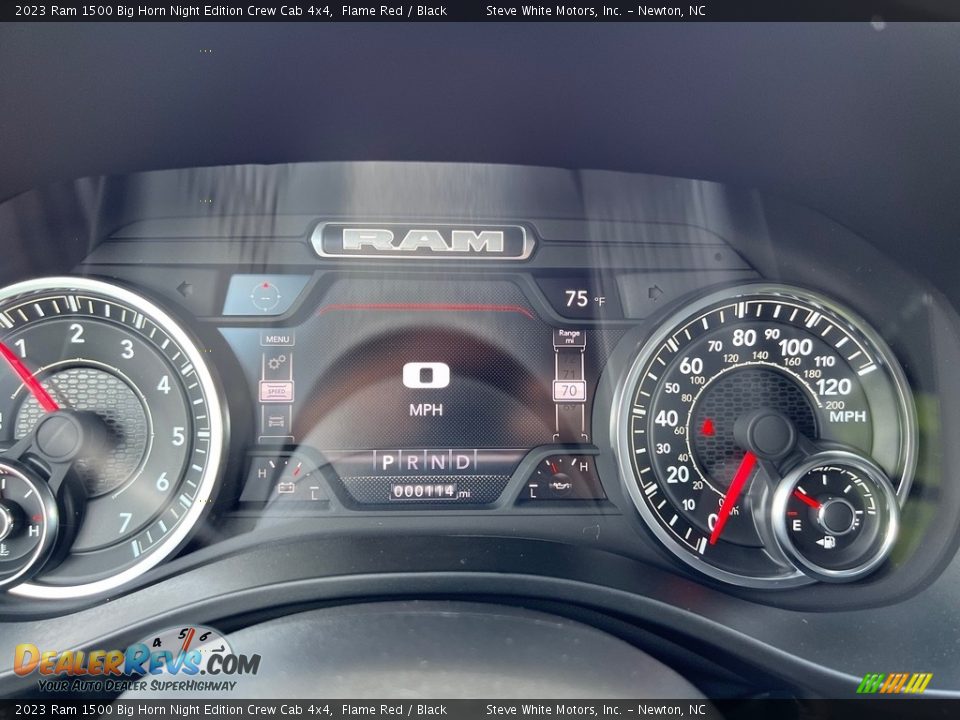Image resolution: width=960 pixels, height=720 pixels.
Task: Click the large MPH label on the speedometer
Action: pyautogui.click(x=848, y=416)
